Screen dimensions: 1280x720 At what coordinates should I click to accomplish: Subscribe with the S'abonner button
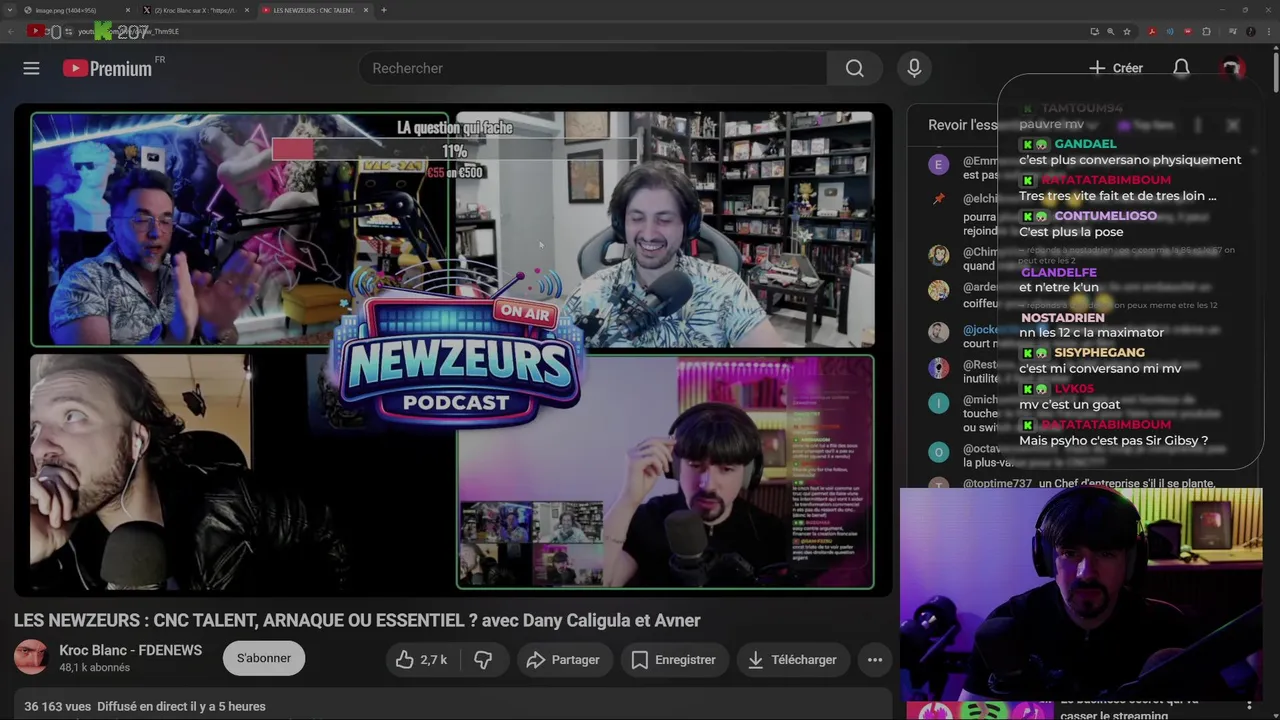coord(264,658)
